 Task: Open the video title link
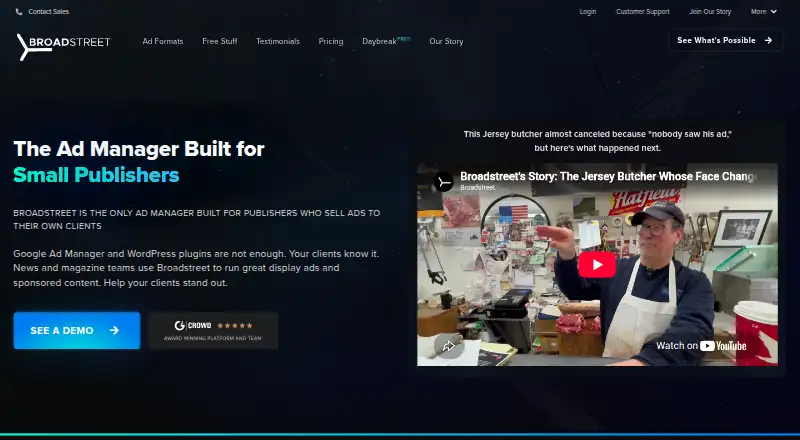pyautogui.click(x=607, y=177)
